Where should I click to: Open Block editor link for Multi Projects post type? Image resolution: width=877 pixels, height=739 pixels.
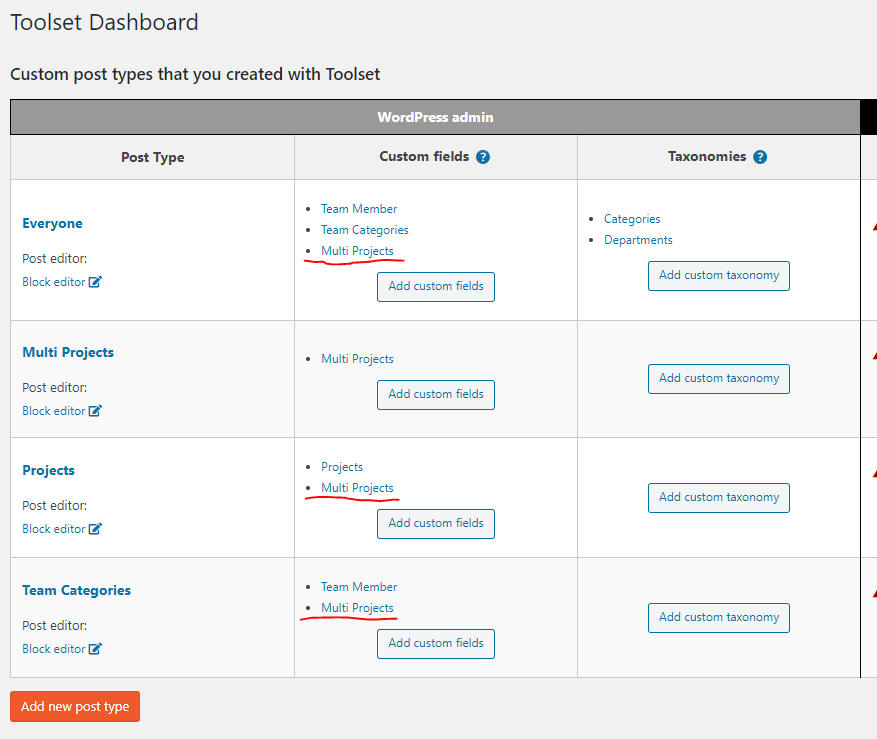(x=54, y=411)
